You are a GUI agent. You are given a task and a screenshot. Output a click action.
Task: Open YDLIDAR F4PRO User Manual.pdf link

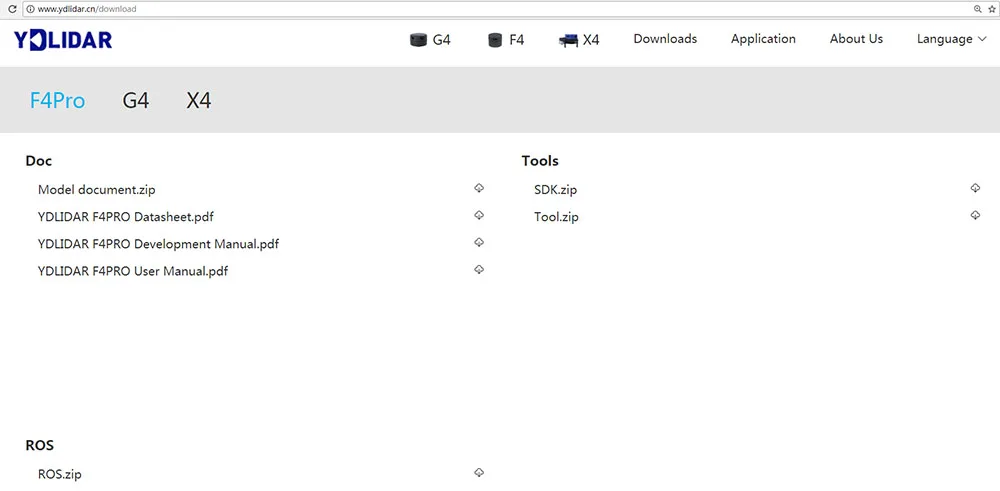(133, 272)
